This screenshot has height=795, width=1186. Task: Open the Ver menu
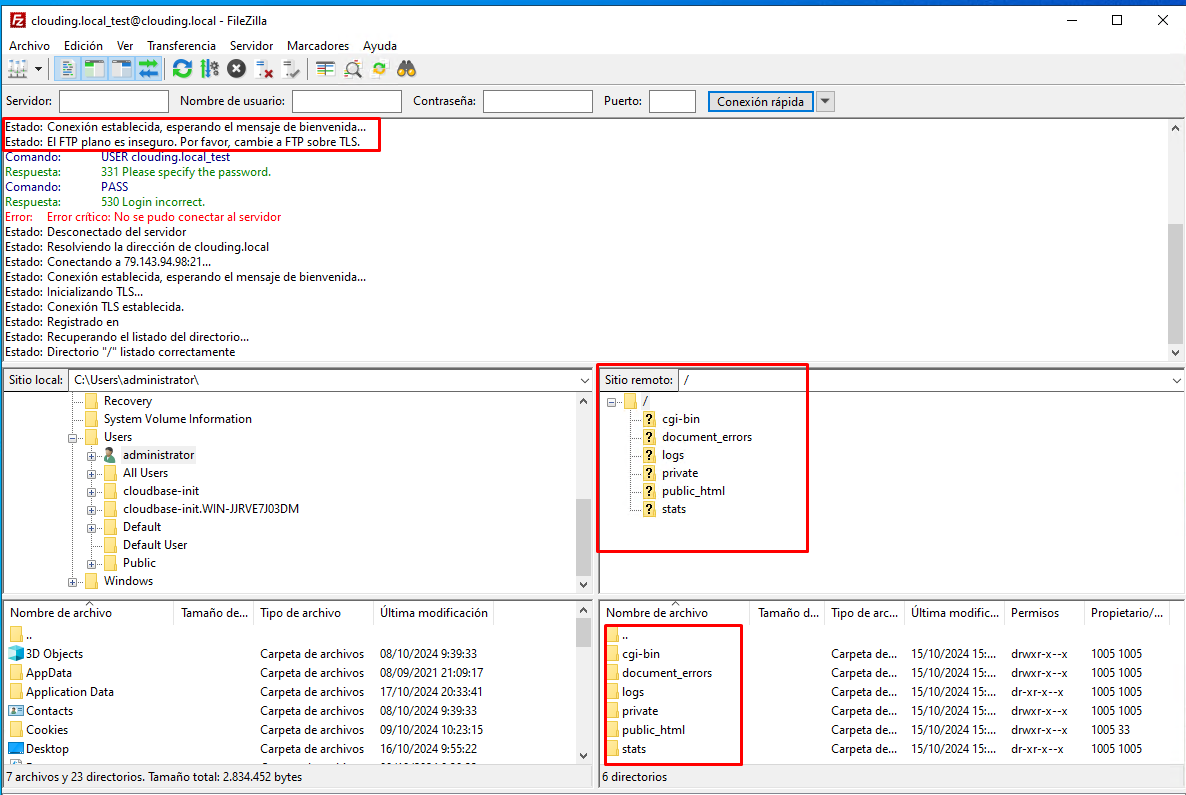click(x=125, y=46)
